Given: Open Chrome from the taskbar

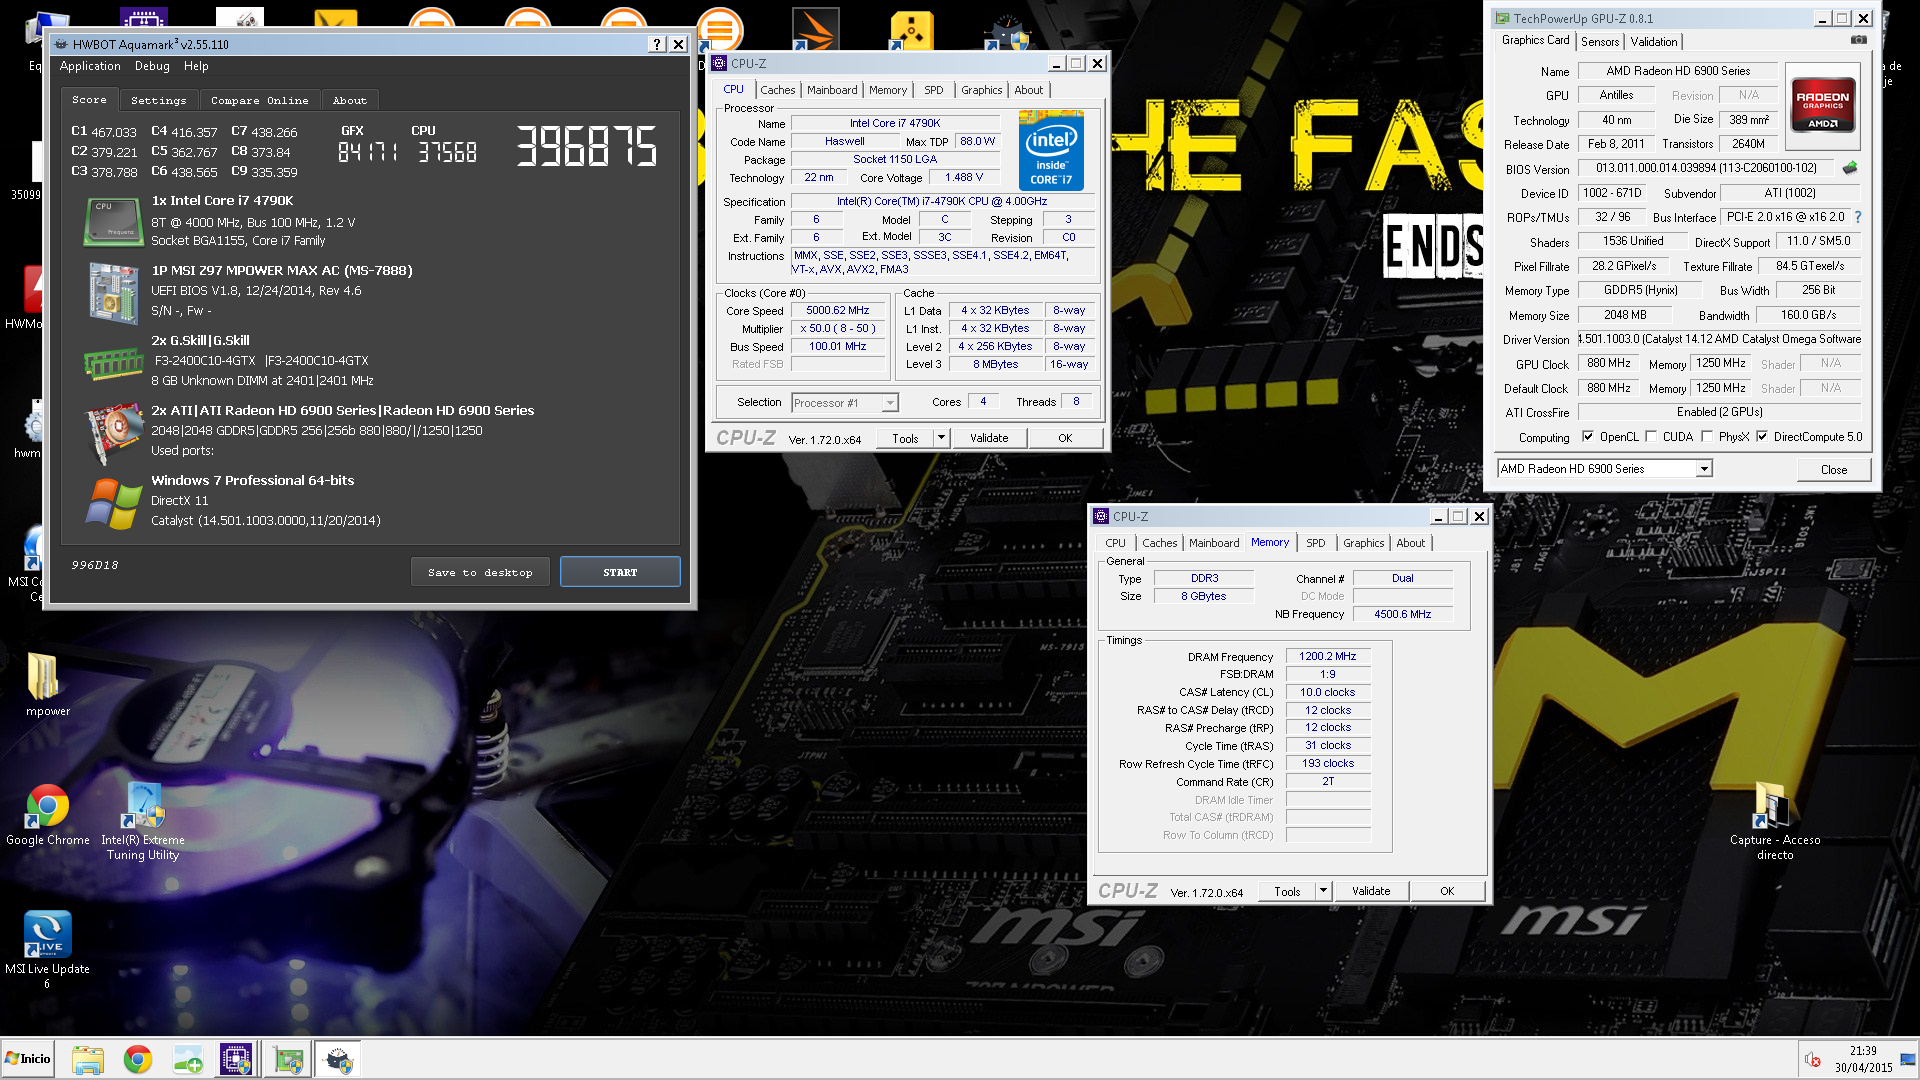Looking at the screenshot, I should pos(138,1059).
